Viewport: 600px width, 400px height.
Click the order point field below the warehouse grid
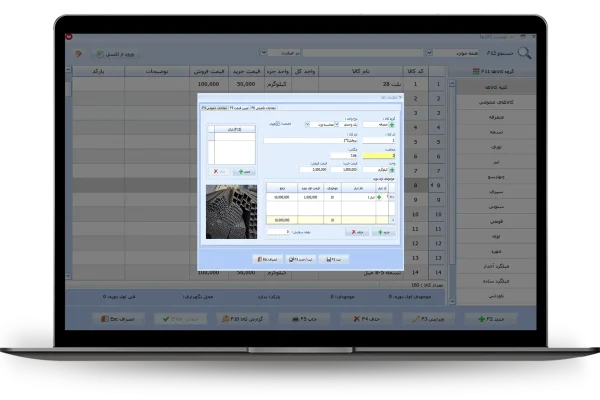coord(278,232)
